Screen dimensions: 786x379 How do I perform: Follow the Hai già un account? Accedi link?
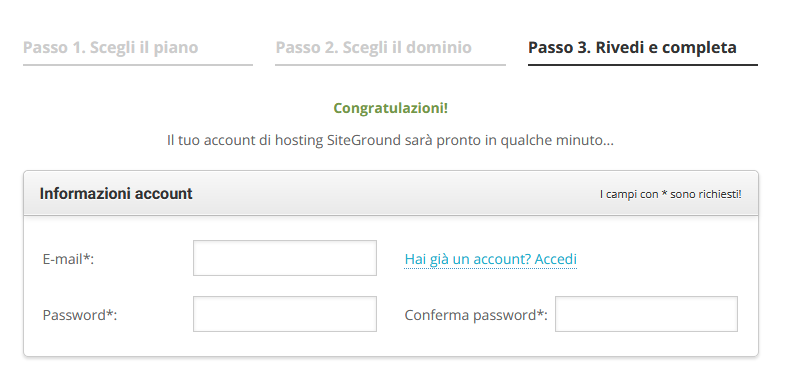click(491, 259)
